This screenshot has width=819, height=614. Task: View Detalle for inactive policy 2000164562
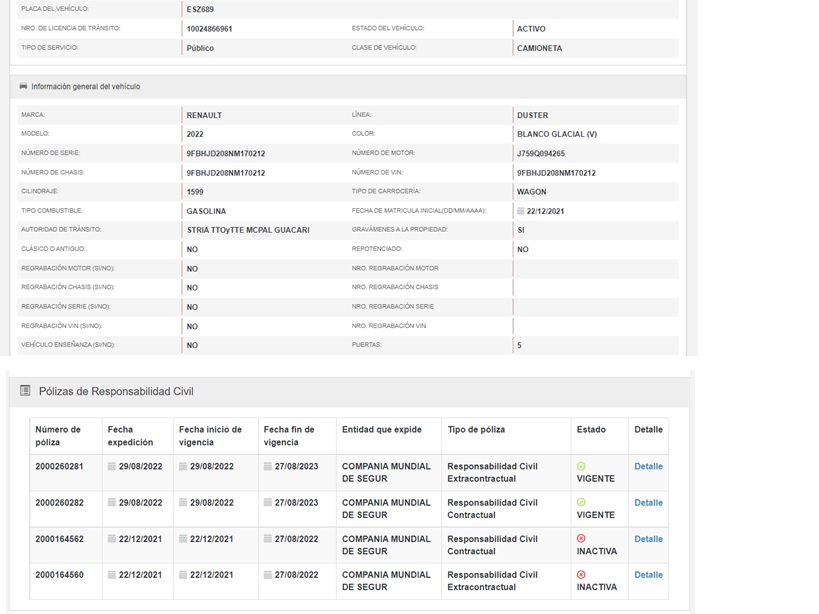coord(648,539)
